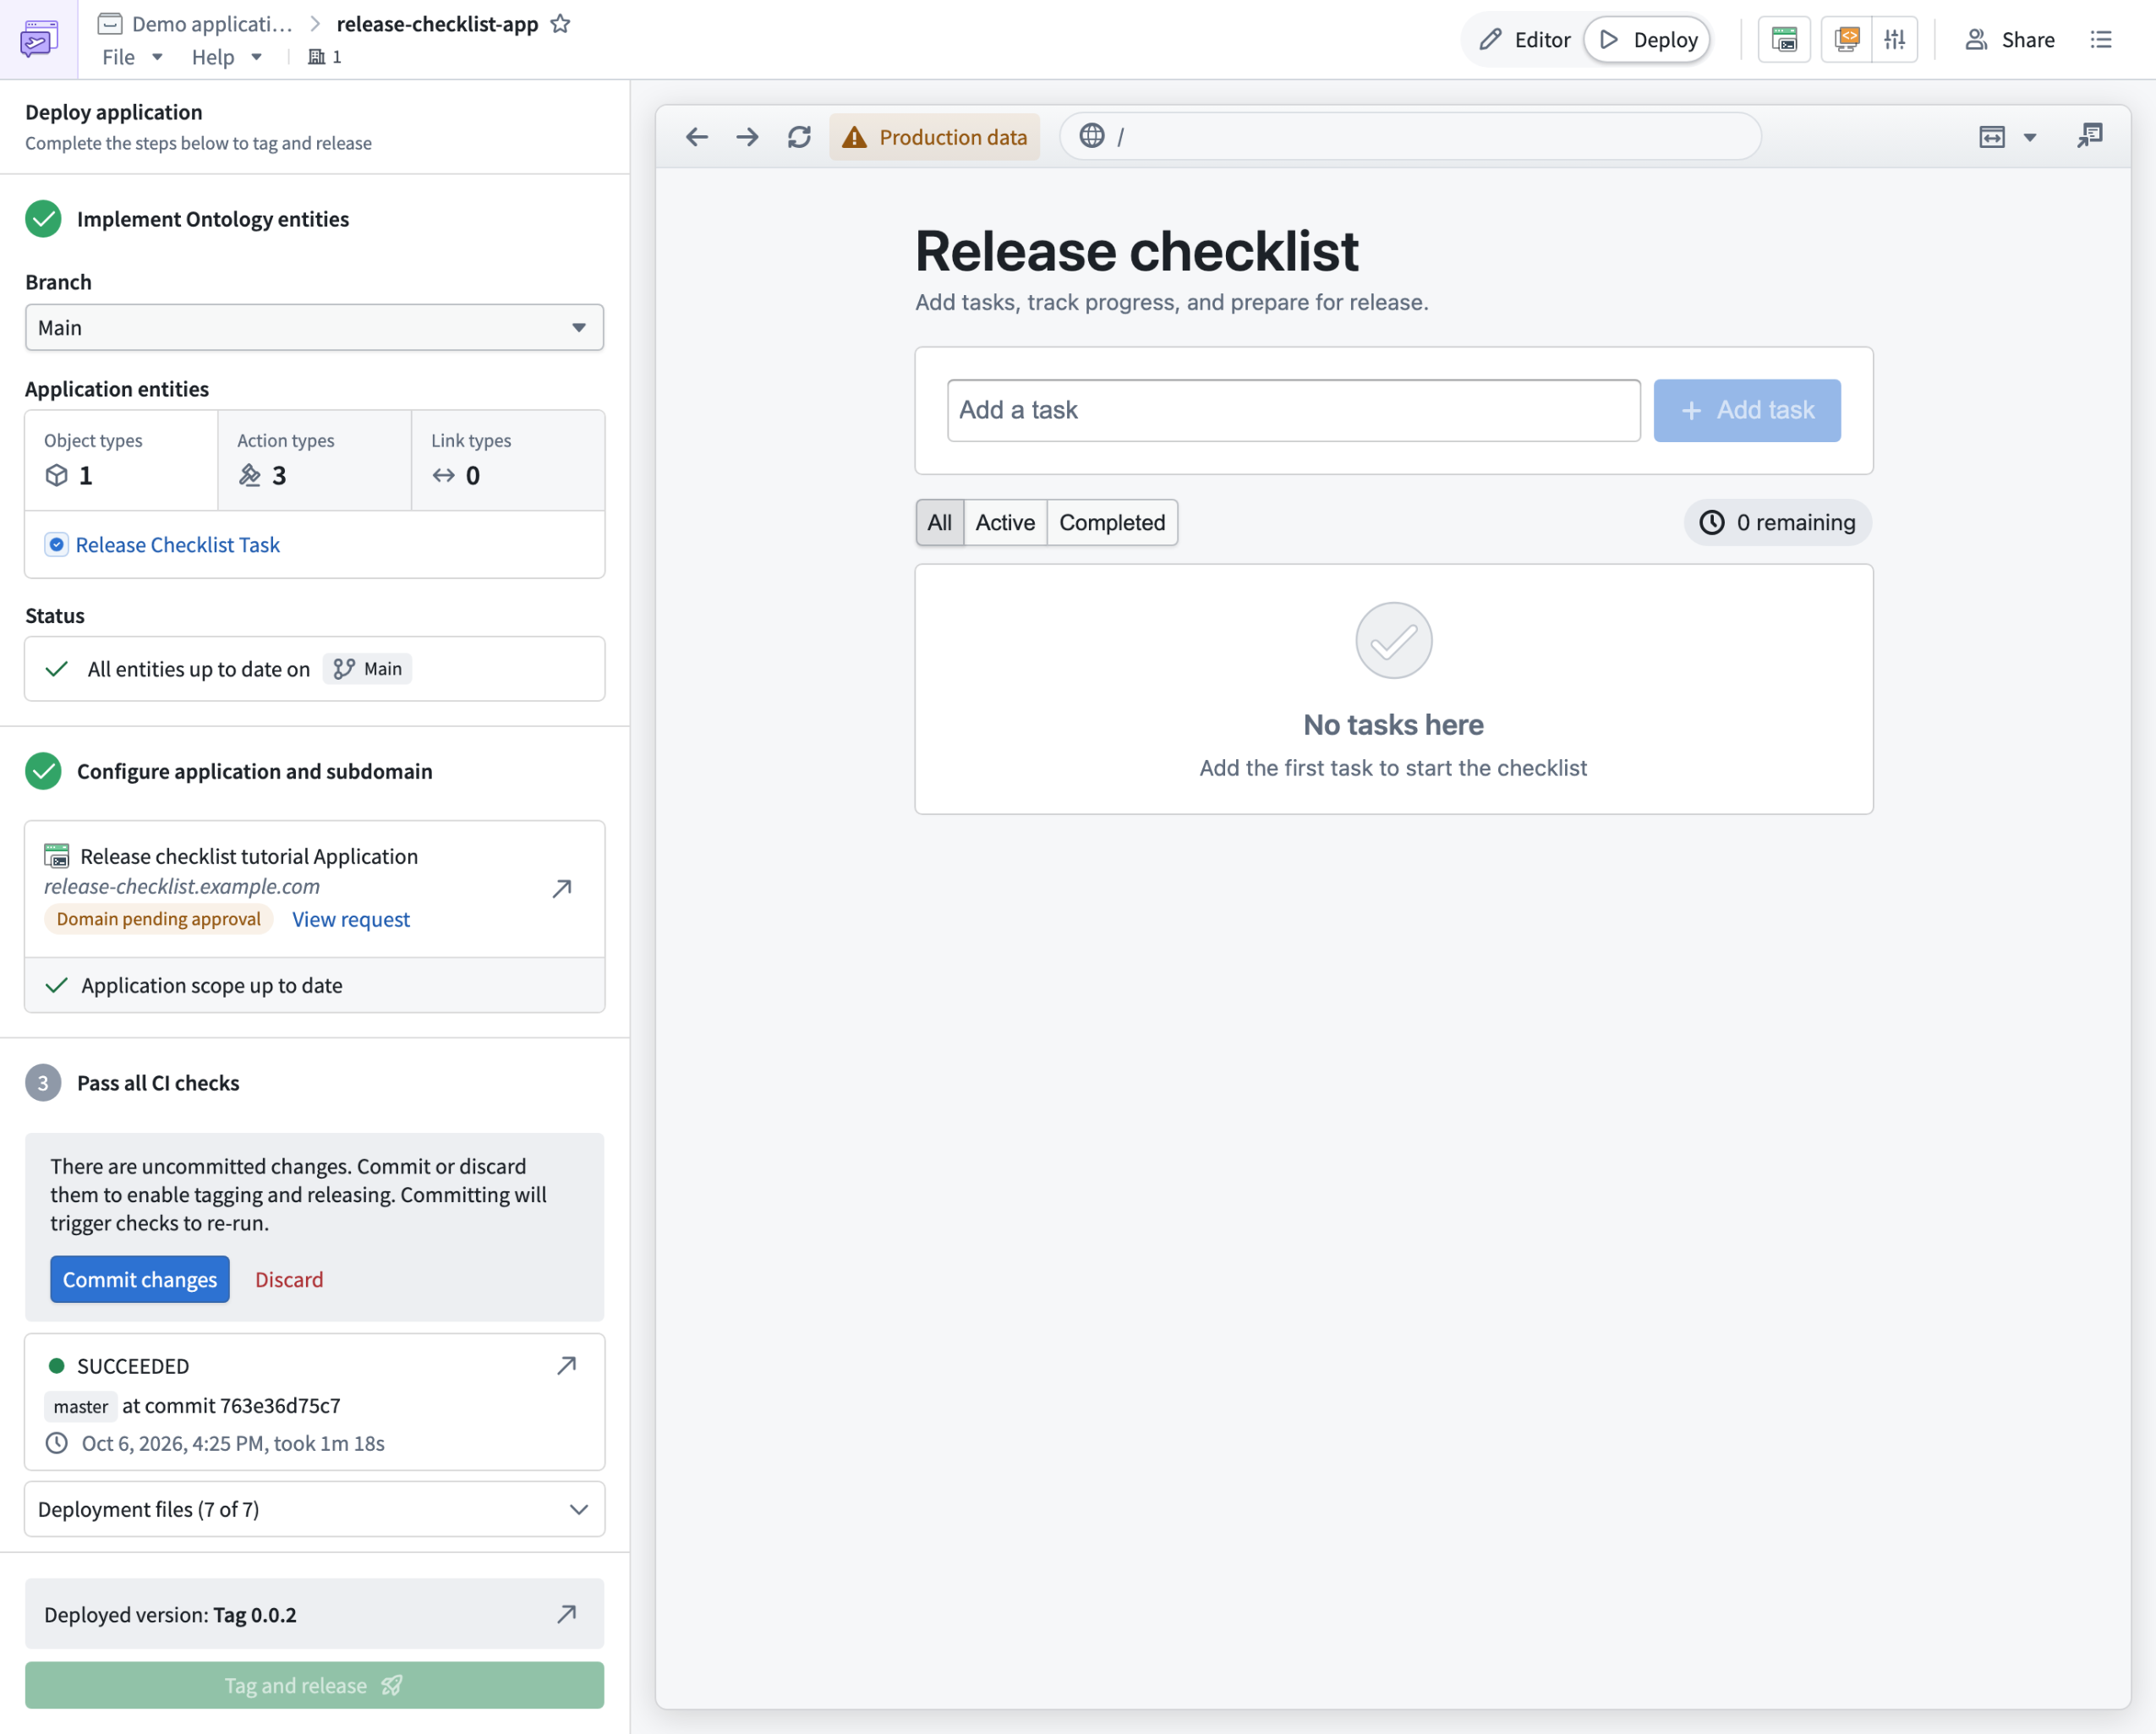This screenshot has width=2156, height=1734.
Task: Star the release-checklist-app project
Action: click(x=561, y=23)
